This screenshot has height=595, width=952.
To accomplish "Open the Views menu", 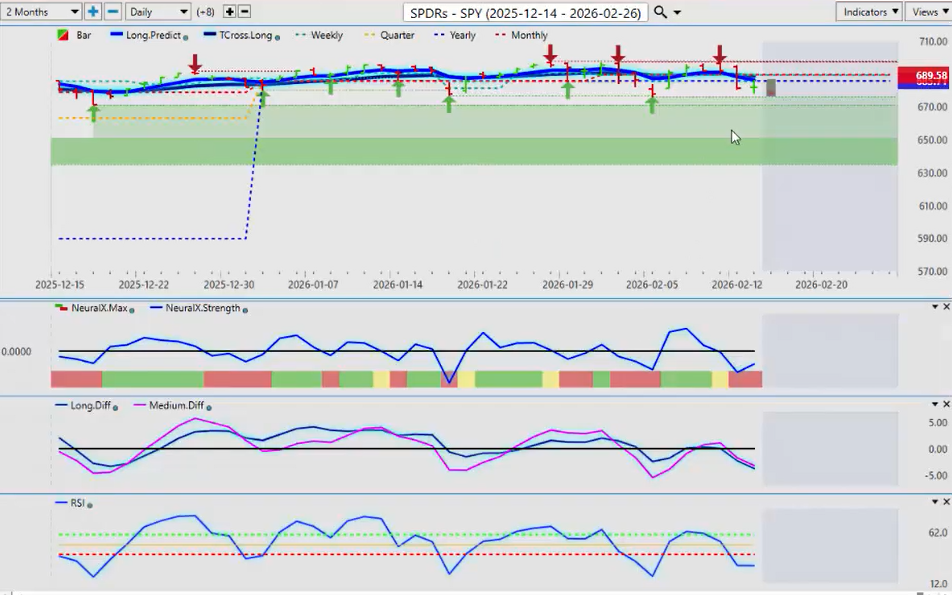I will pyautogui.click(x=929, y=12).
